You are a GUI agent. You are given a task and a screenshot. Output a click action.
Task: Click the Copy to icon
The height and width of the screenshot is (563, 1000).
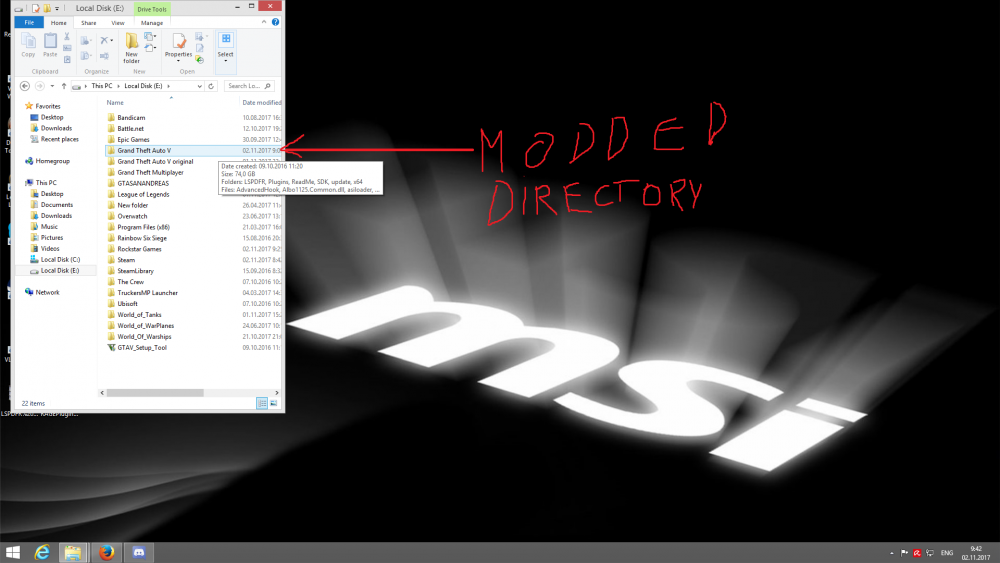click(x=85, y=56)
